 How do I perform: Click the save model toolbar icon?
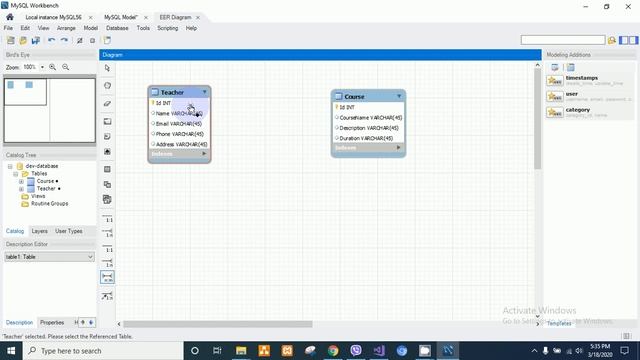[x=36, y=40]
